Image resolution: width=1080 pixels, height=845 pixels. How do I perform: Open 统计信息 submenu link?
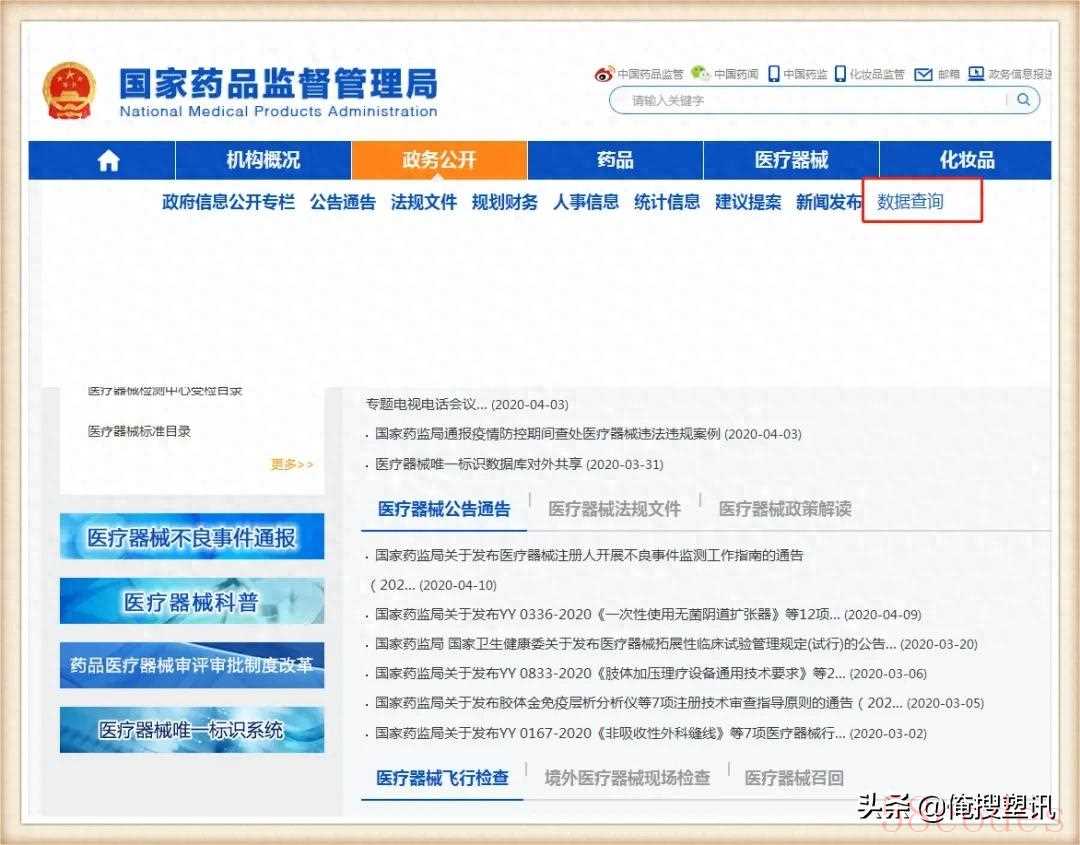[667, 202]
